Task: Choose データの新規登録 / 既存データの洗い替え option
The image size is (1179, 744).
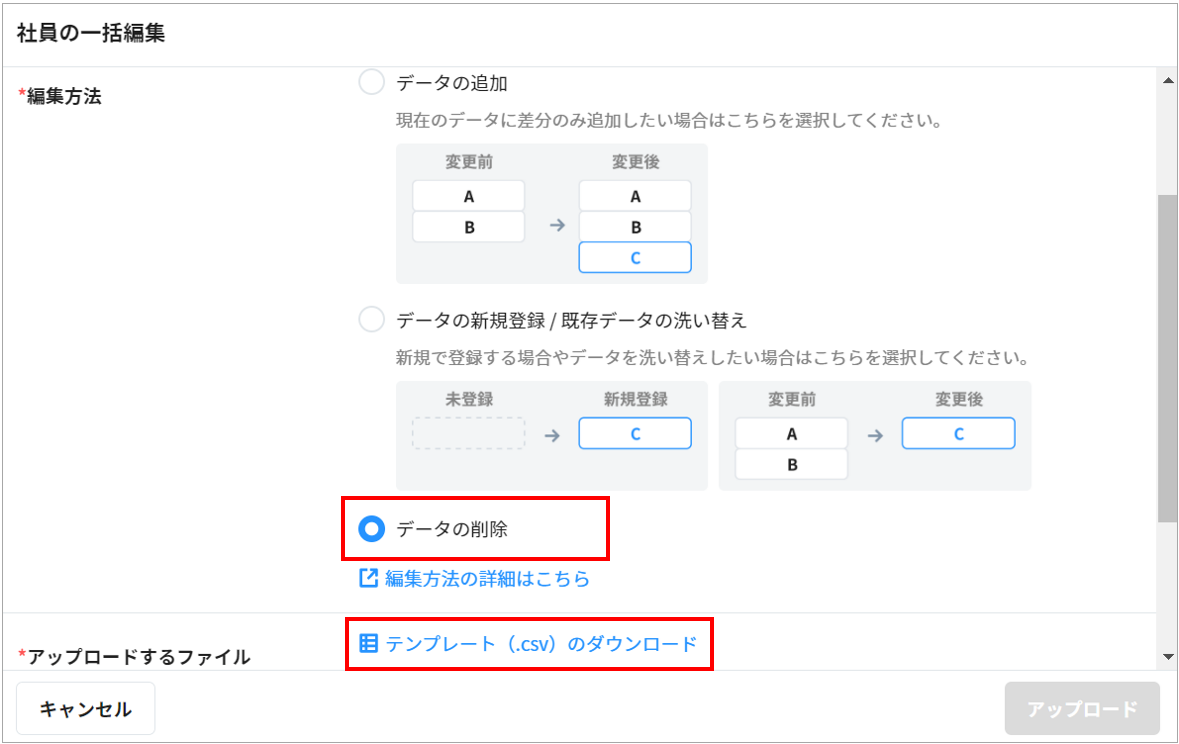Action: [x=371, y=320]
